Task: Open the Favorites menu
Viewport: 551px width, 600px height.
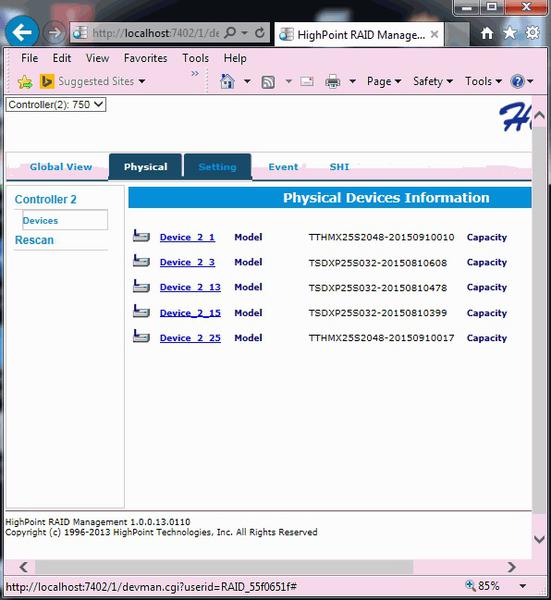Action: (145, 58)
